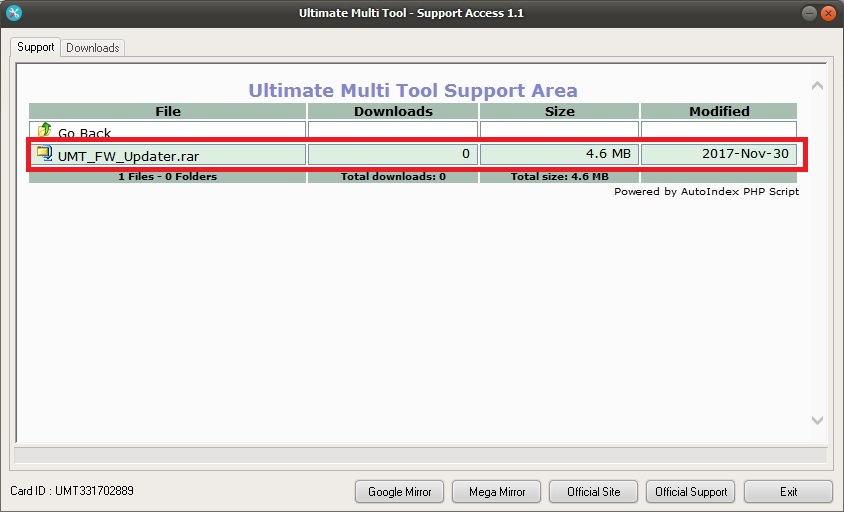Click the Ultimate Multi Tool Support Area heading
This screenshot has width=844, height=521.
[413, 90]
